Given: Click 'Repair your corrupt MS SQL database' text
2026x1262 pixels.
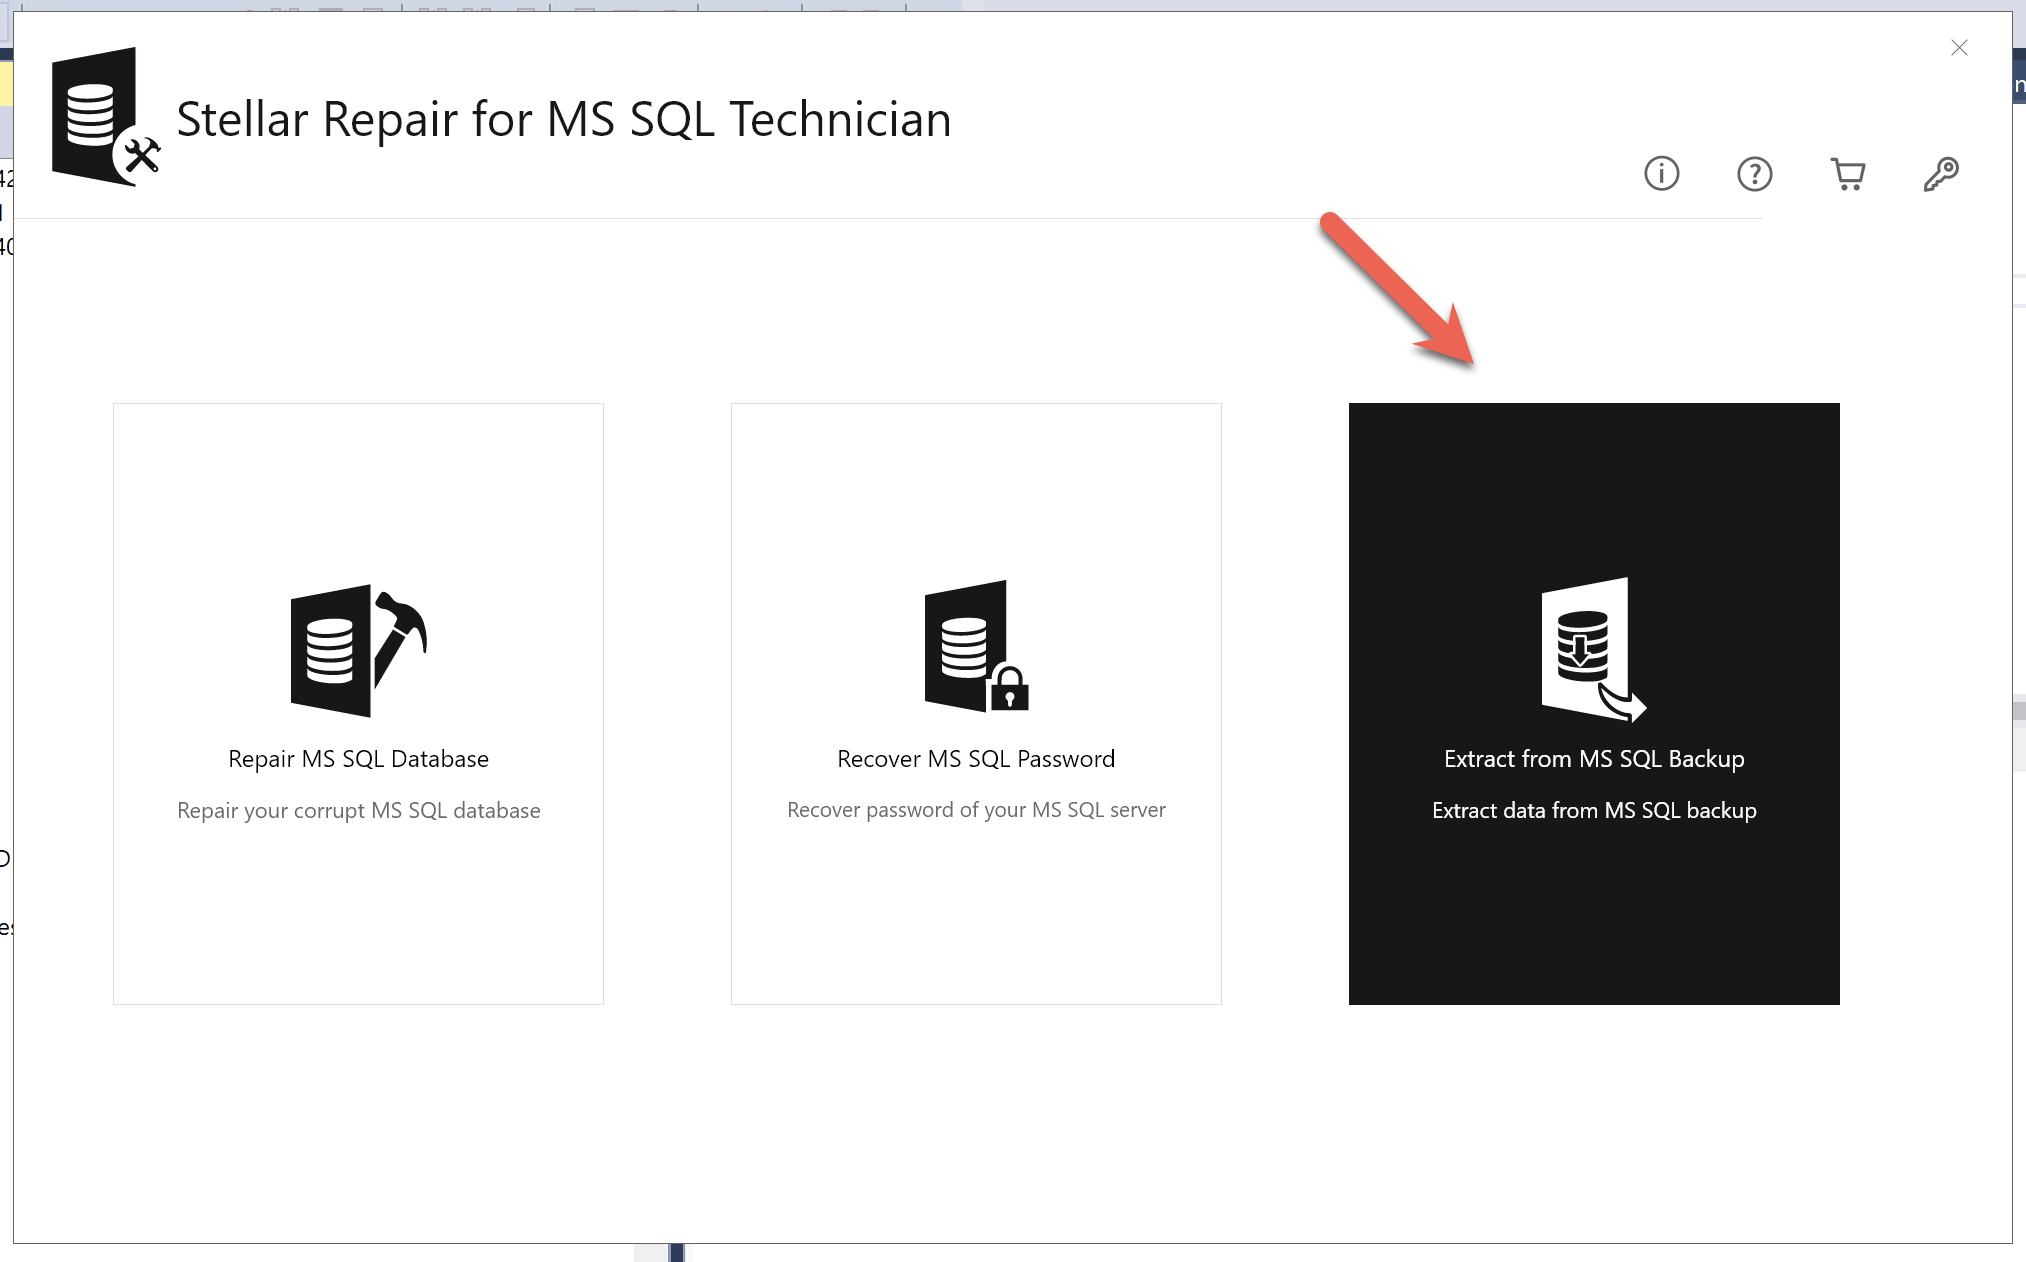Looking at the screenshot, I should (358, 811).
